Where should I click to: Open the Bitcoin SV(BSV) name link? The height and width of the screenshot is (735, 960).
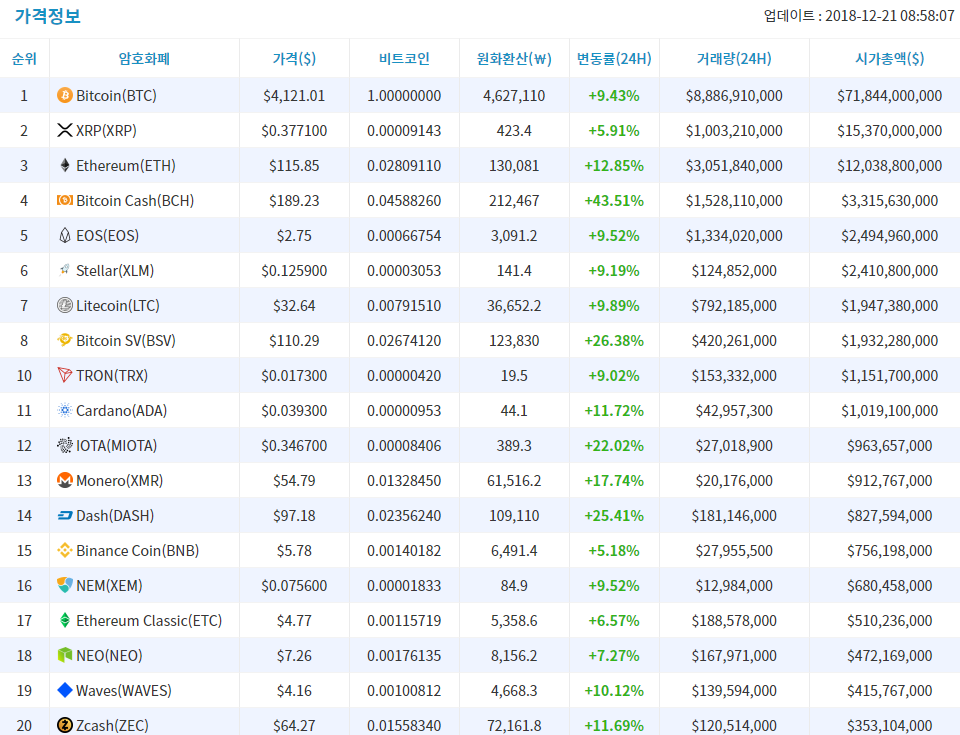[x=126, y=340]
